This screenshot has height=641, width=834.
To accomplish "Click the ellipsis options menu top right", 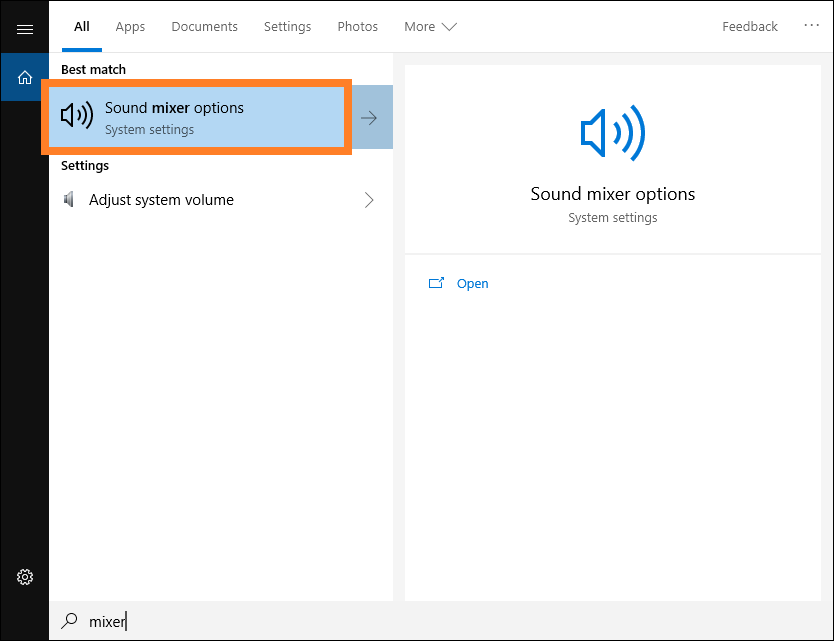I will [x=810, y=26].
